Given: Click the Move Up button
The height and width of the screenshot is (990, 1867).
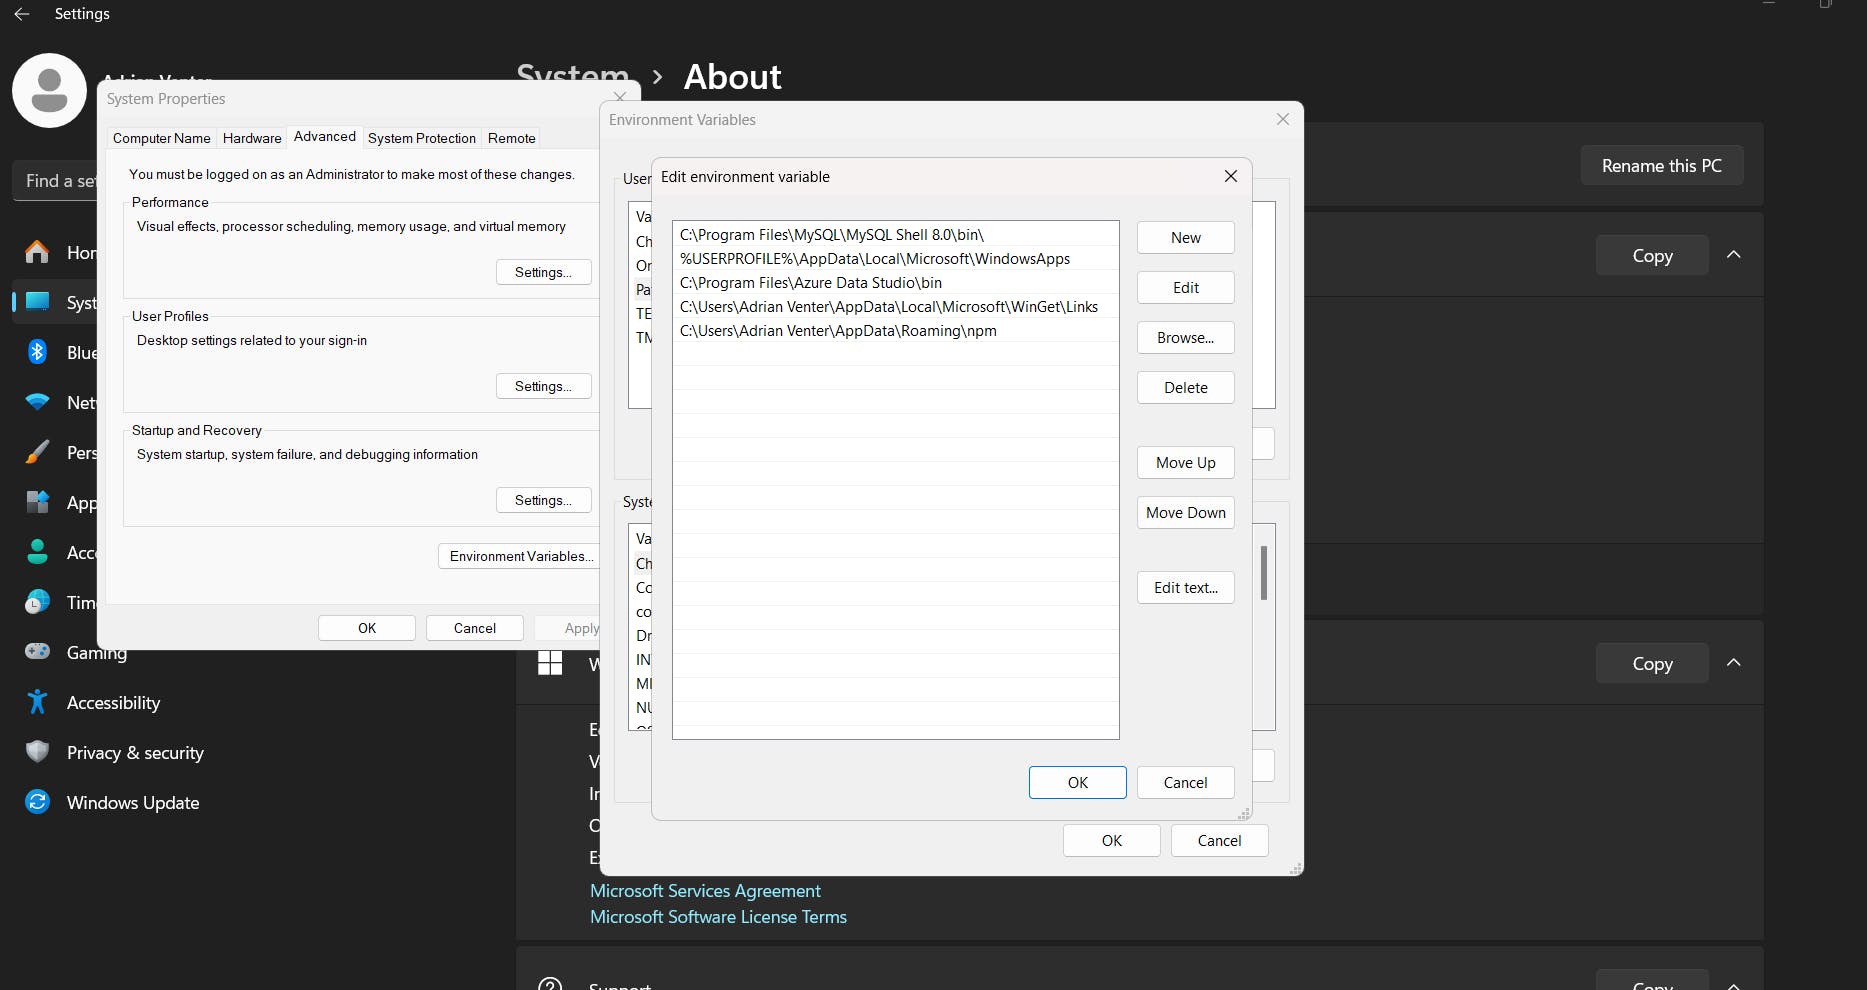Looking at the screenshot, I should (1185, 463).
